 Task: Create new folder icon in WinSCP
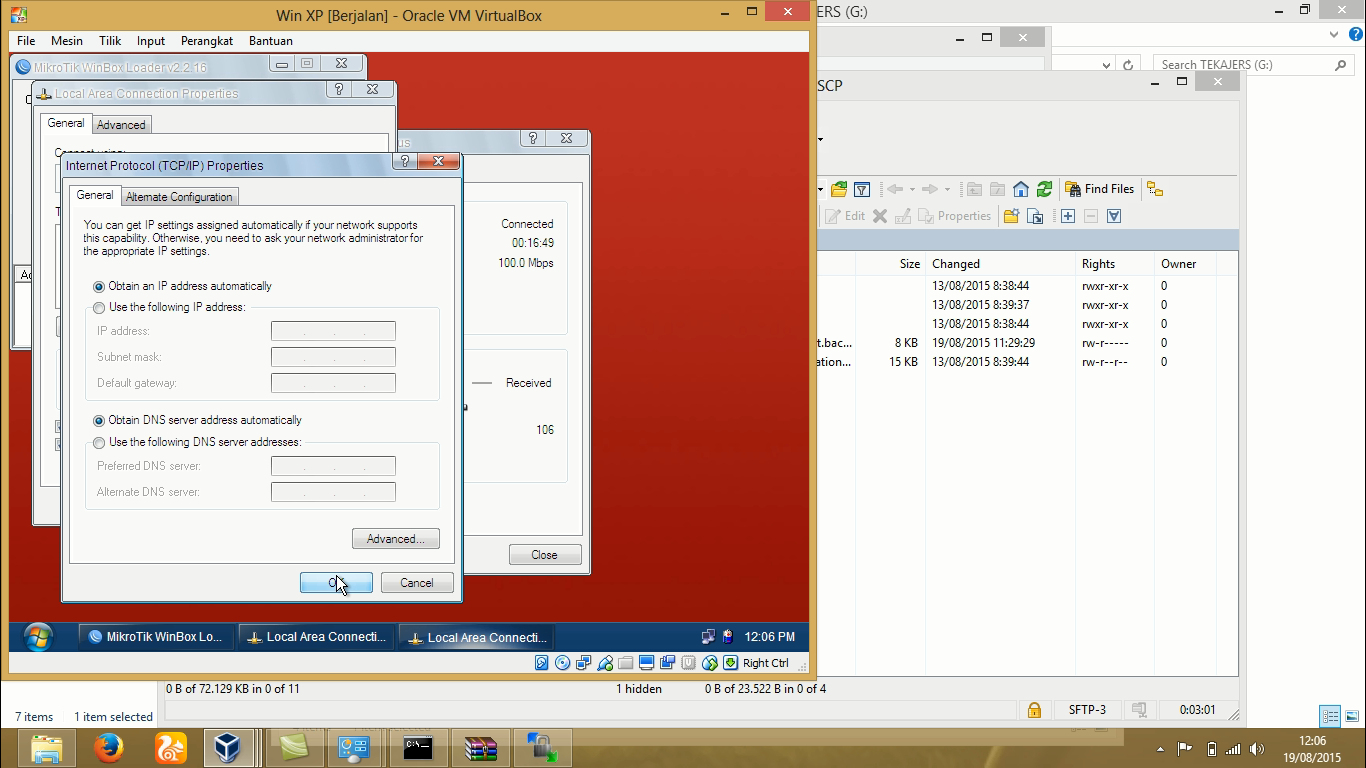(x=1011, y=216)
